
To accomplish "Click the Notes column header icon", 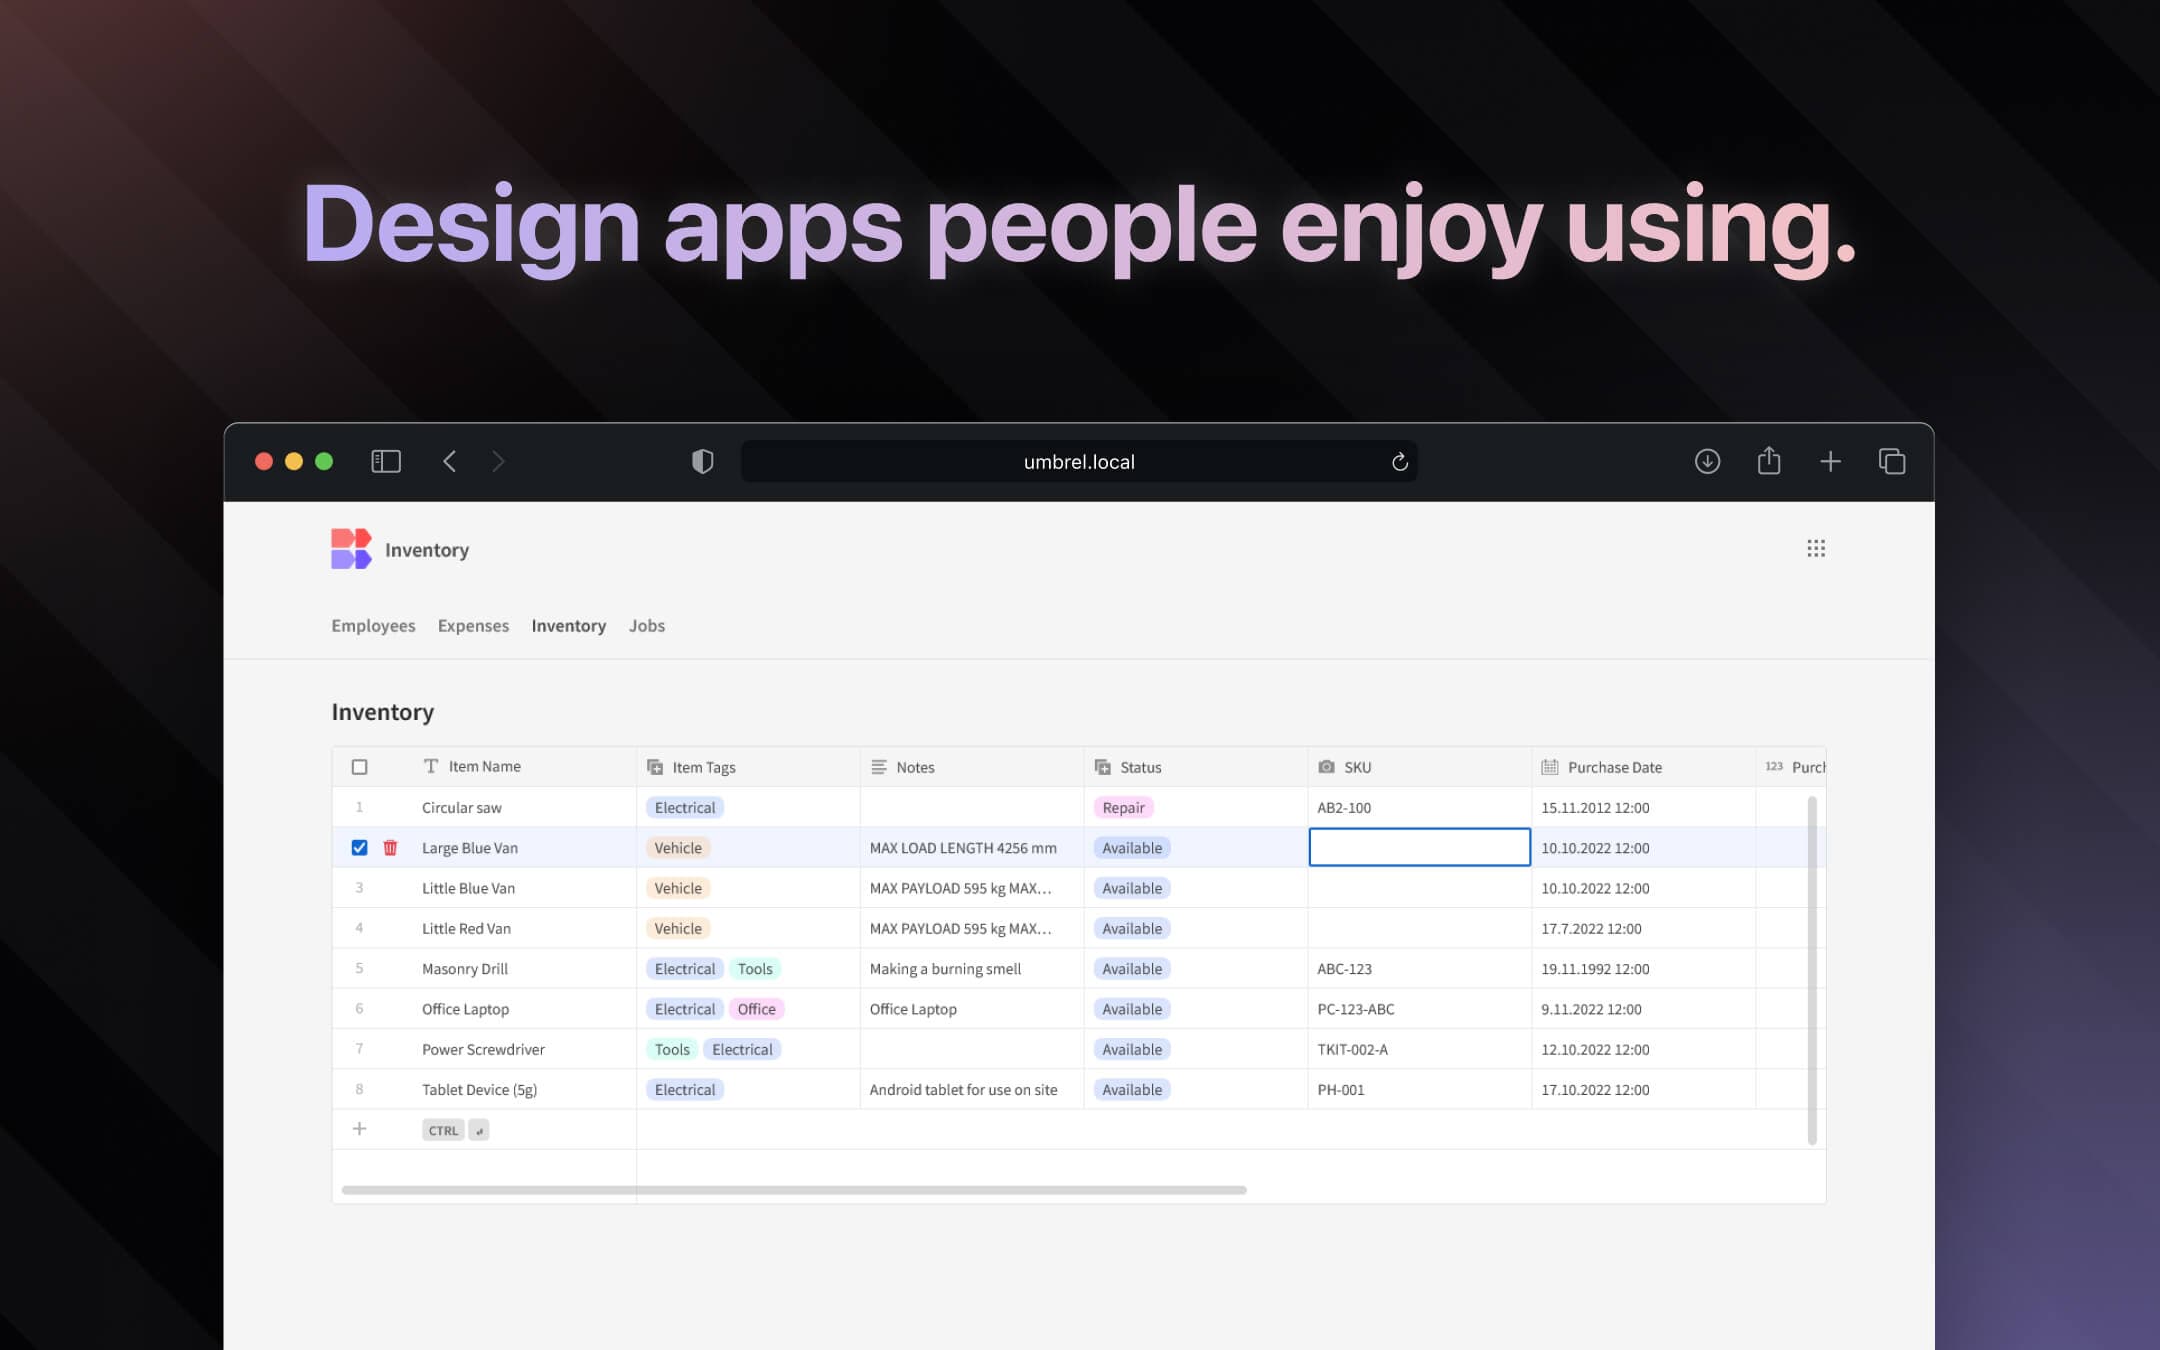I will [x=879, y=767].
